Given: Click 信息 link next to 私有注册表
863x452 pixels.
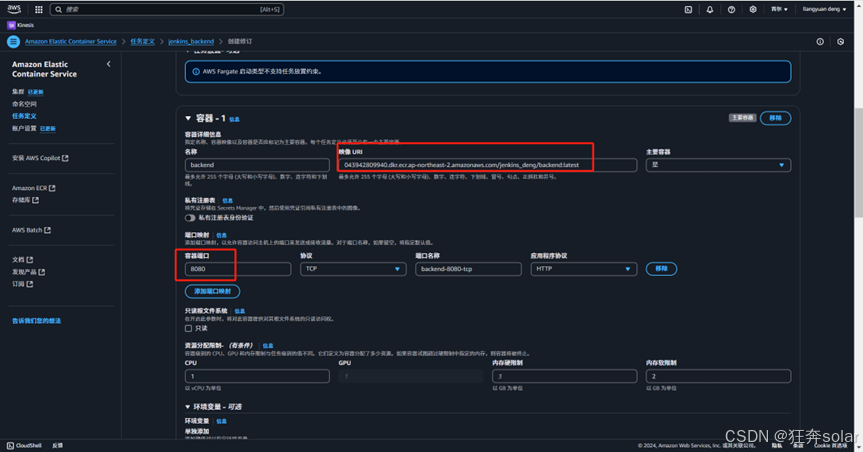Looking at the screenshot, I should click(227, 201).
